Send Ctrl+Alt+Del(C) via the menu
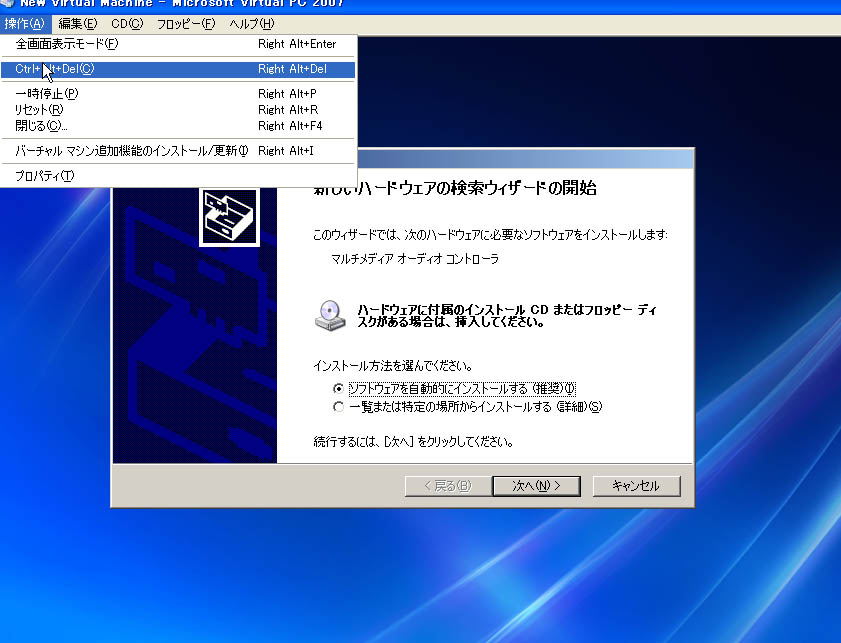The height and width of the screenshot is (643, 841). 178,69
